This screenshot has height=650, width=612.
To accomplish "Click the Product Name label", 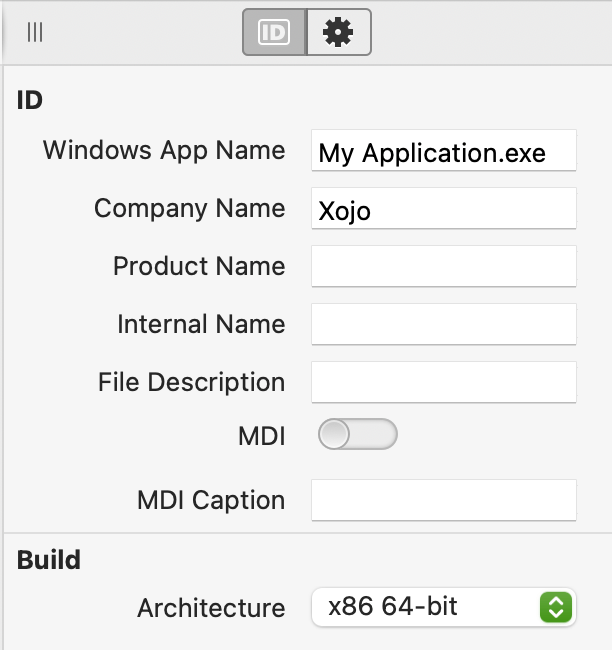I will pos(199,266).
